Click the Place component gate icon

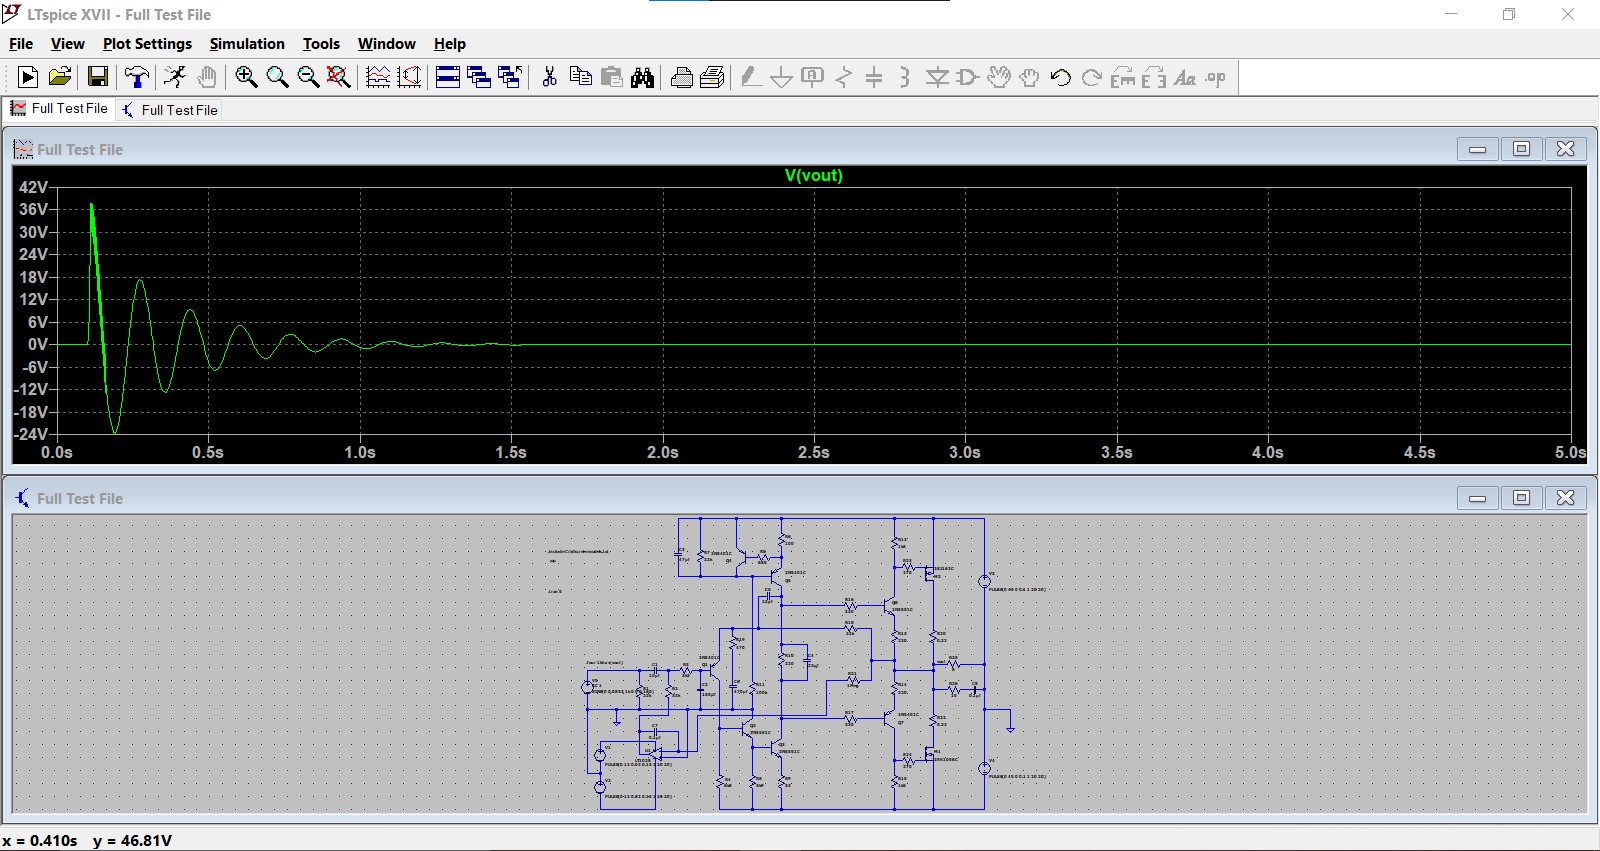tap(968, 77)
